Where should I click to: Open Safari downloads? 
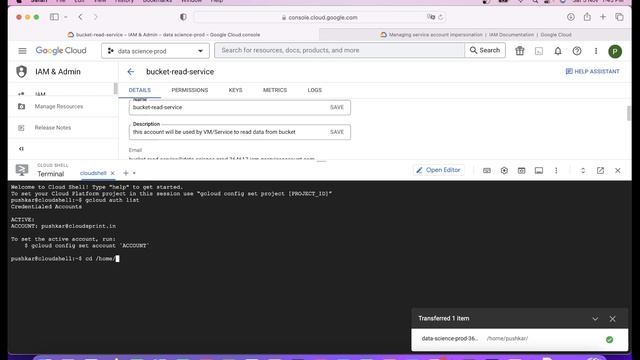tap(571, 17)
